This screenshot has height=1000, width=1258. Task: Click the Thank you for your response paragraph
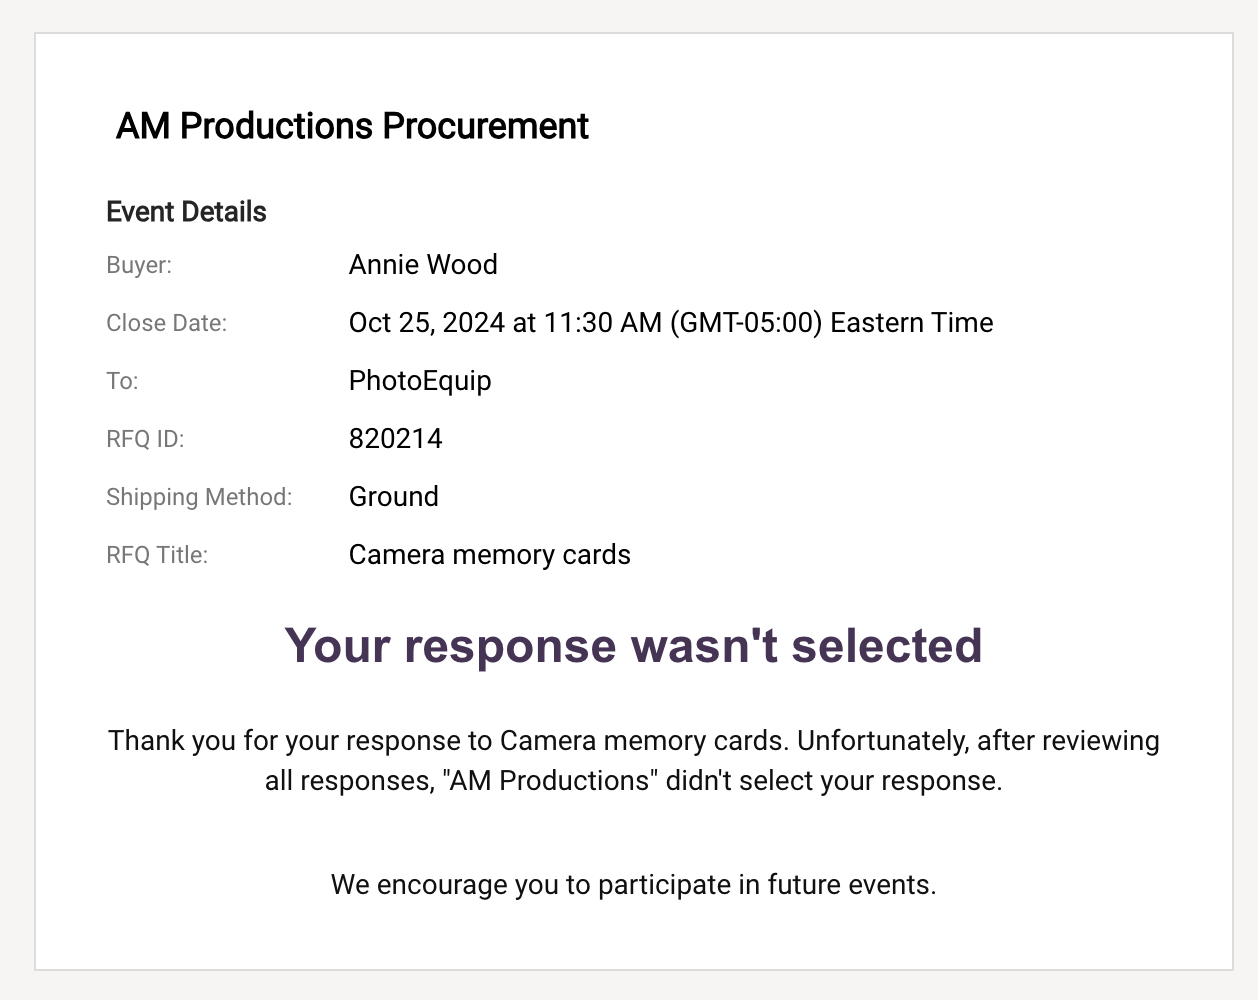[634, 760]
